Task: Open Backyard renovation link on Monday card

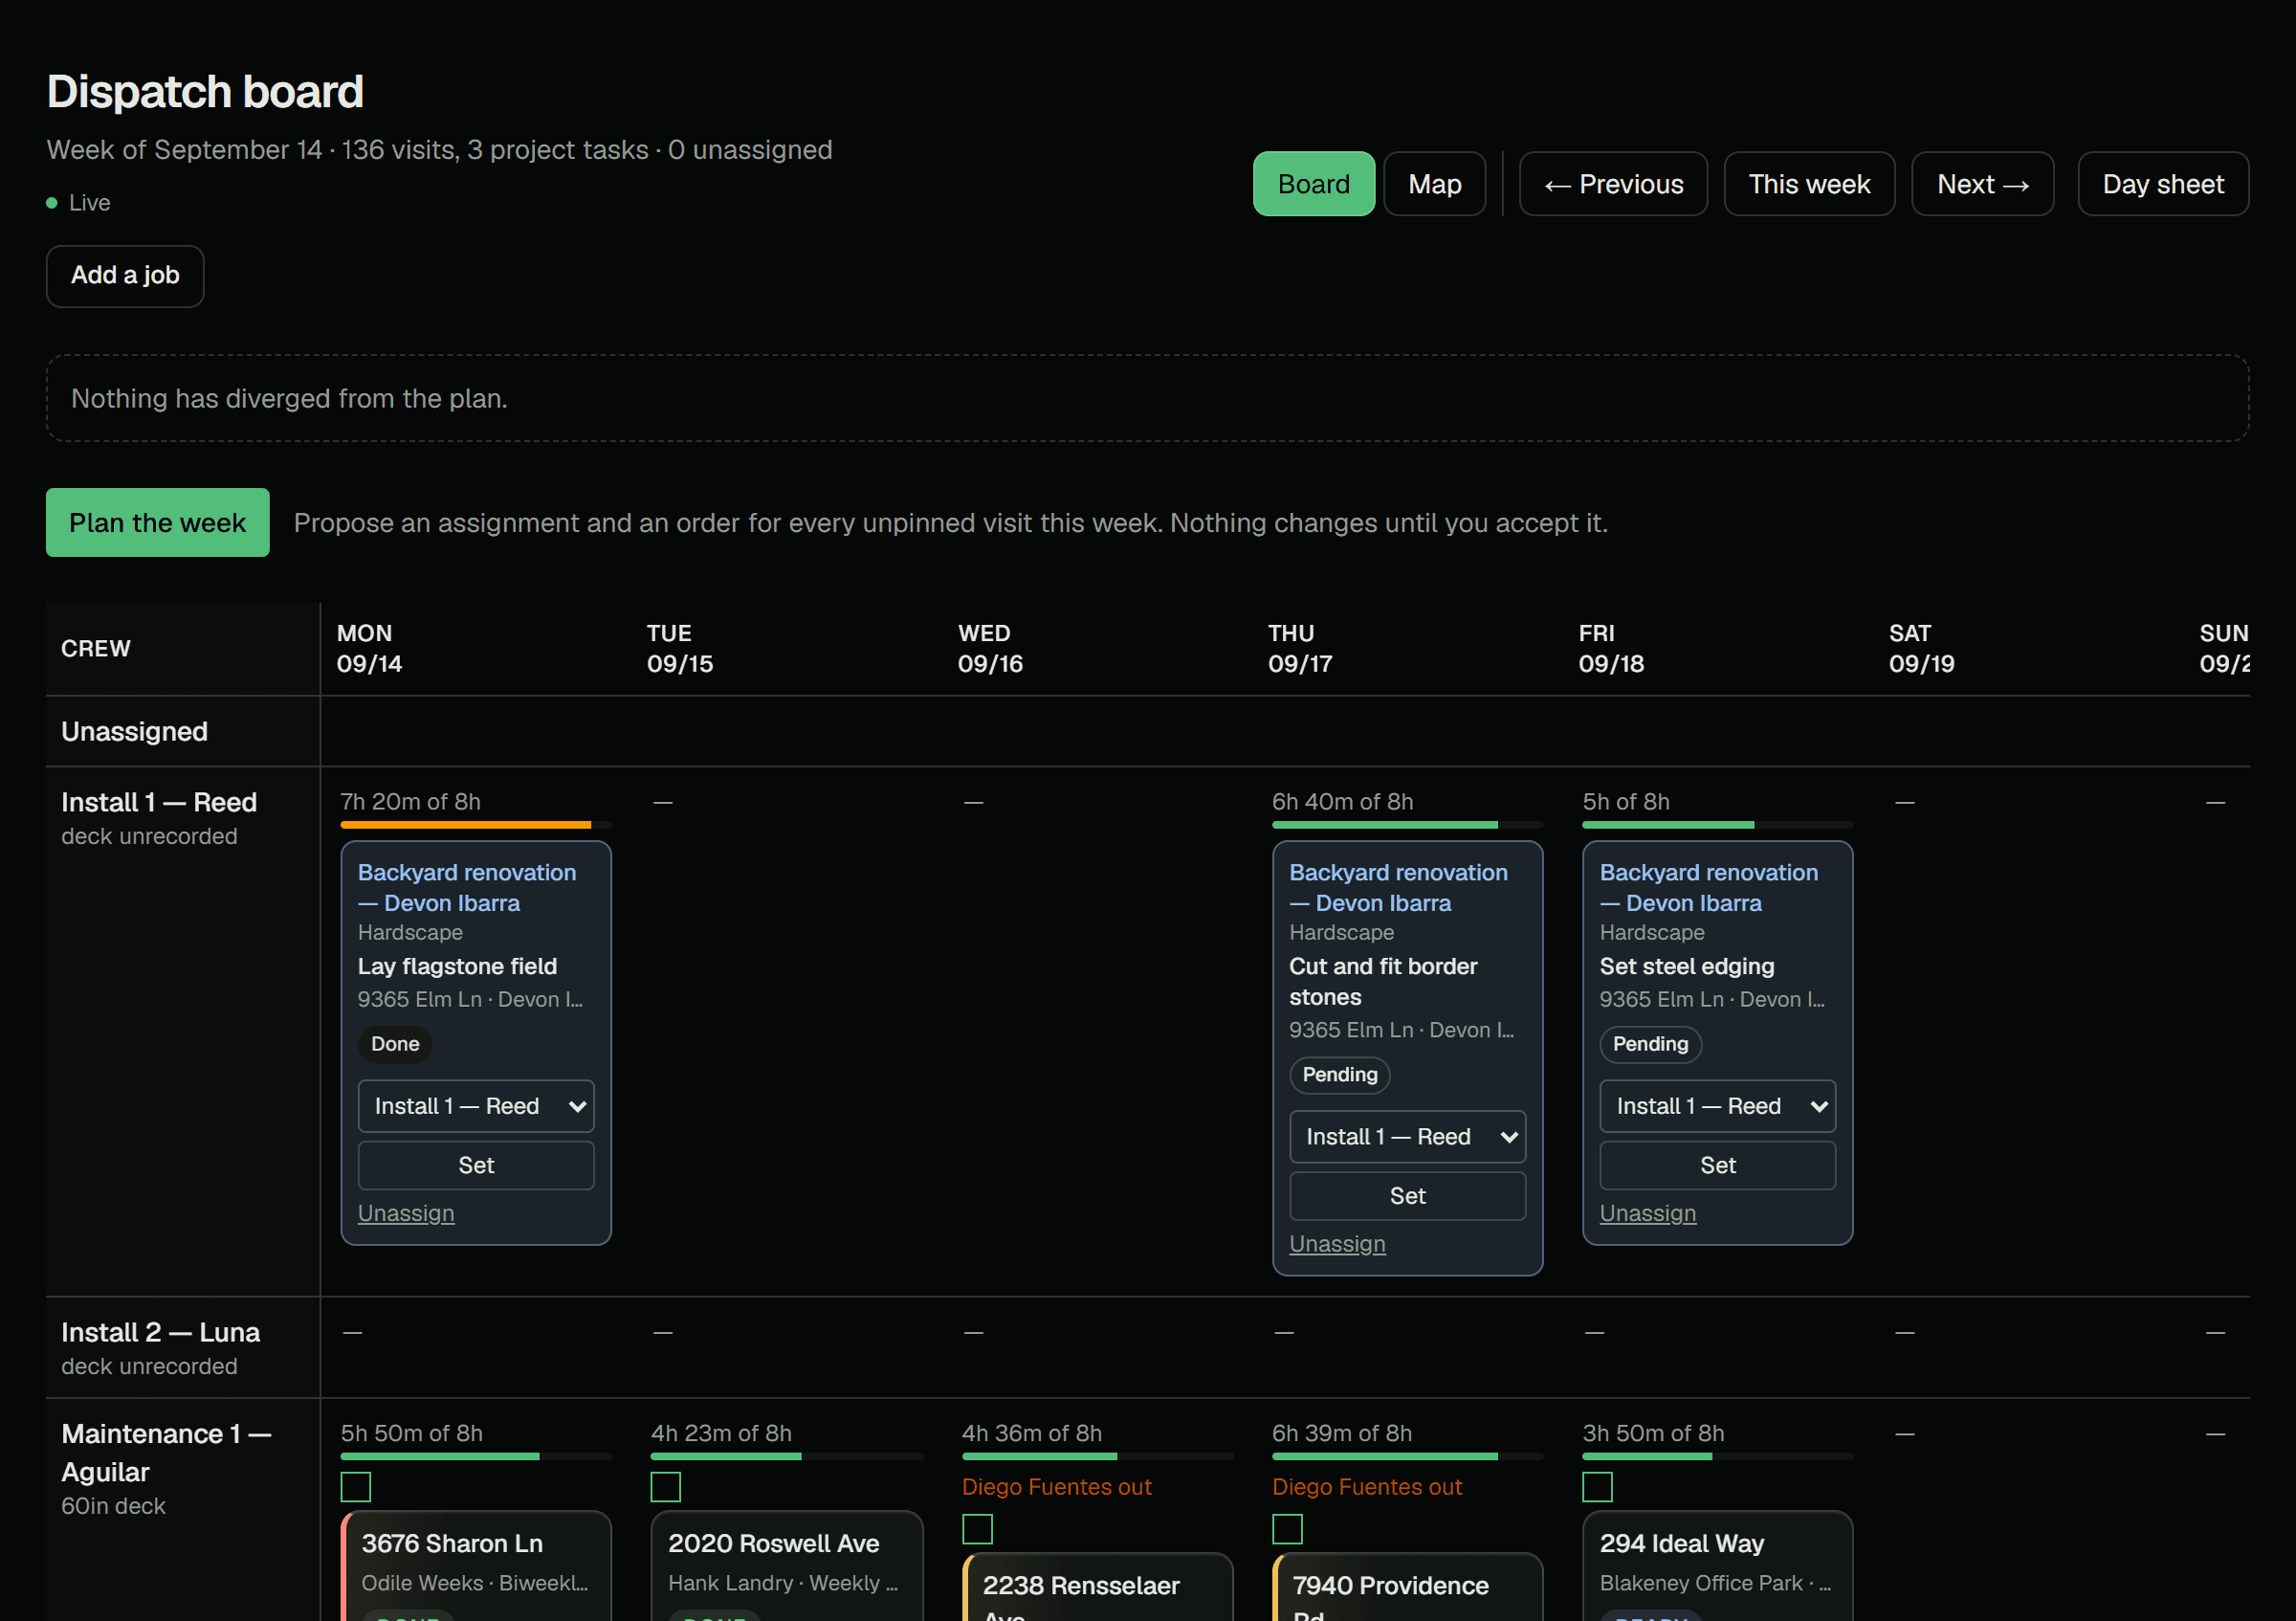Action: click(466, 888)
